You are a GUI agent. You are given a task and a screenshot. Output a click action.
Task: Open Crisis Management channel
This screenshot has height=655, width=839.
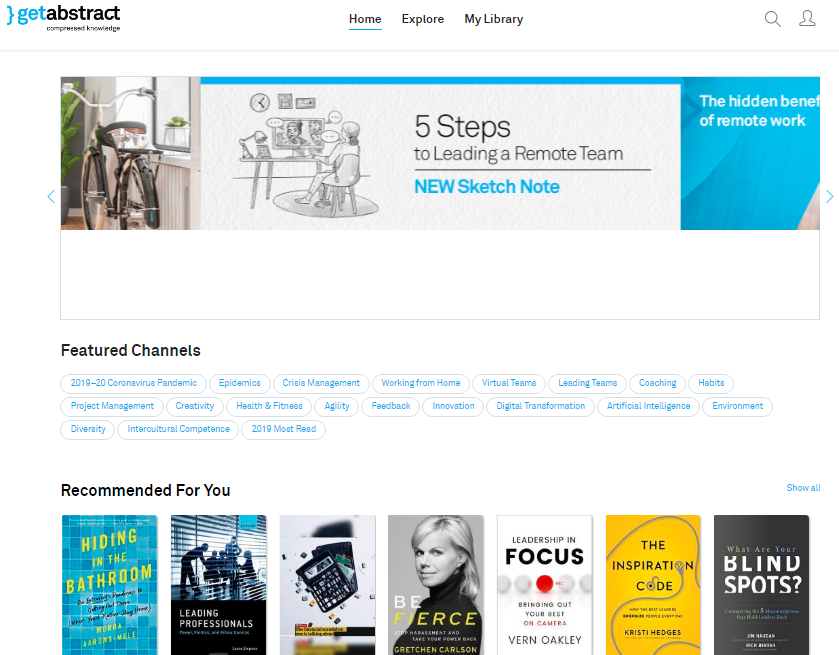tap(321, 383)
